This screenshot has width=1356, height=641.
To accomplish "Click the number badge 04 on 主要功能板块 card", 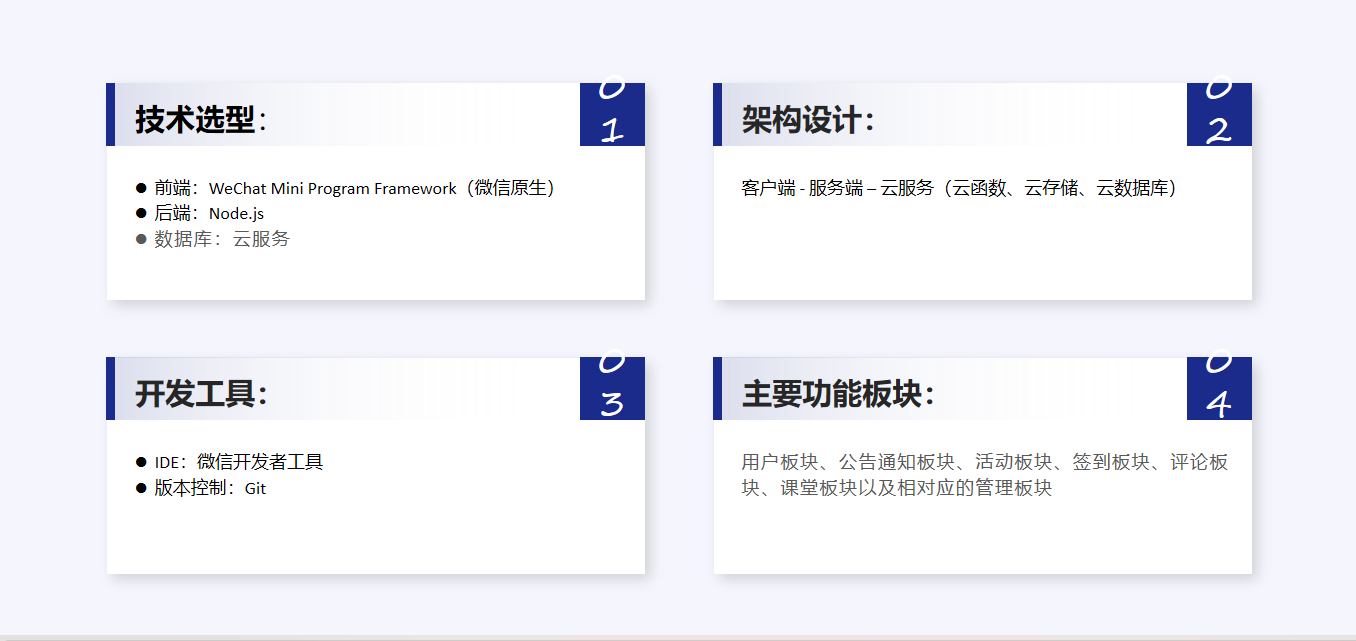I will (1219, 389).
